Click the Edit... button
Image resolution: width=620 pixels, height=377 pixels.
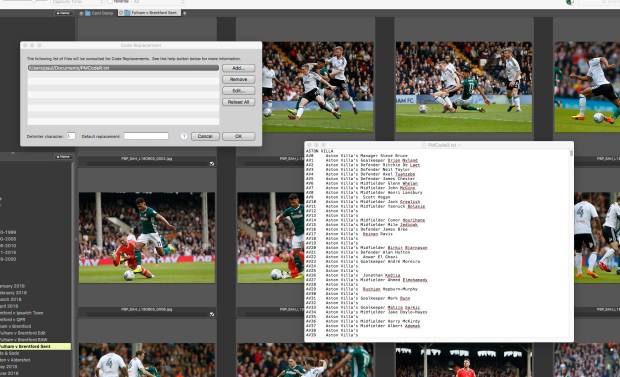238,91
